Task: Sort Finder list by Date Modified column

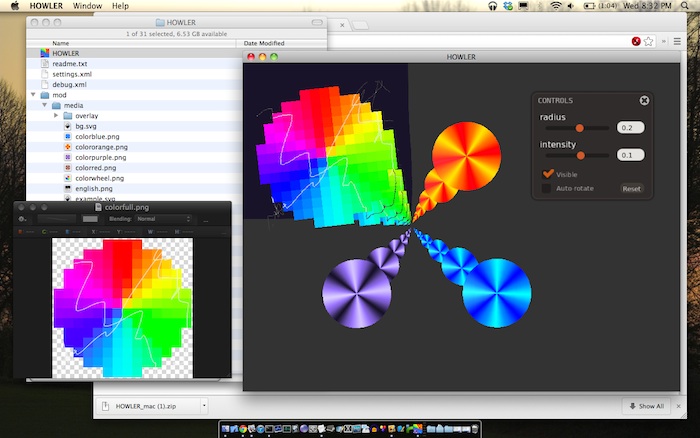Action: point(282,43)
